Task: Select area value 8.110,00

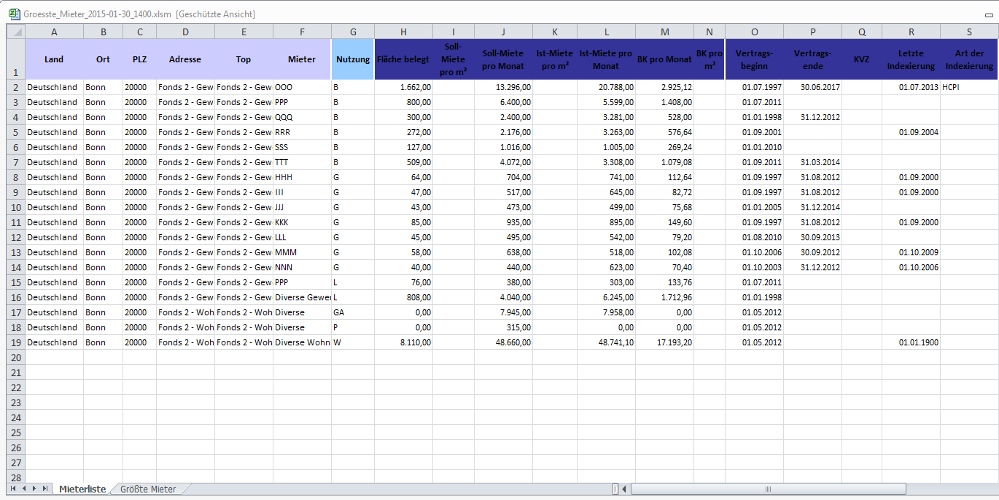Action: click(403, 342)
